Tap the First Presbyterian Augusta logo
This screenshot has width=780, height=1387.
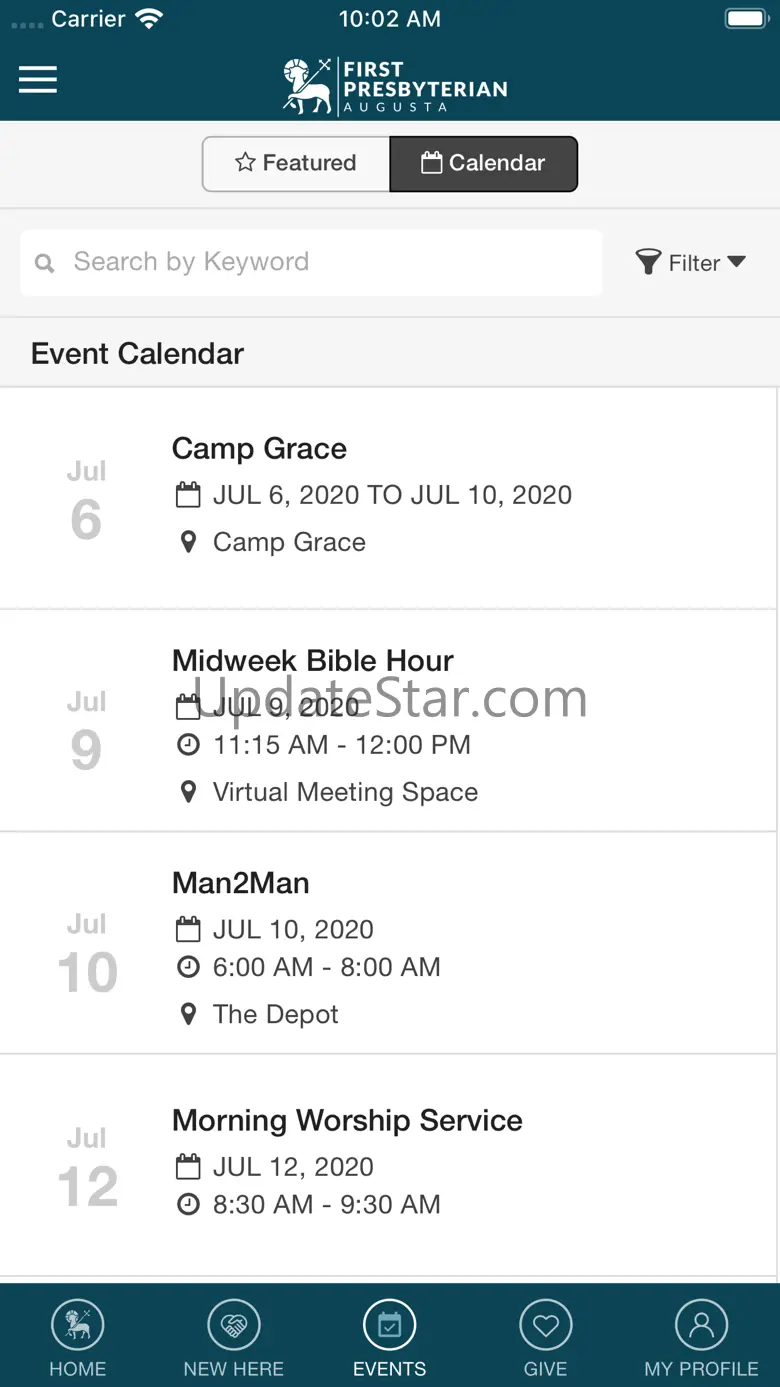pyautogui.click(x=395, y=86)
